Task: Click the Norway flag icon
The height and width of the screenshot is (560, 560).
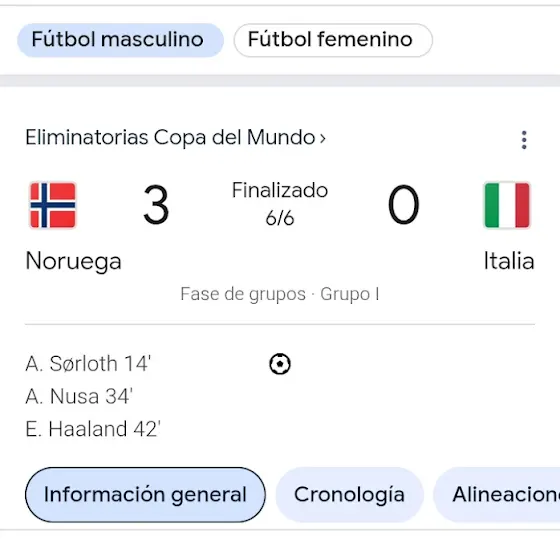Action: click(53, 205)
